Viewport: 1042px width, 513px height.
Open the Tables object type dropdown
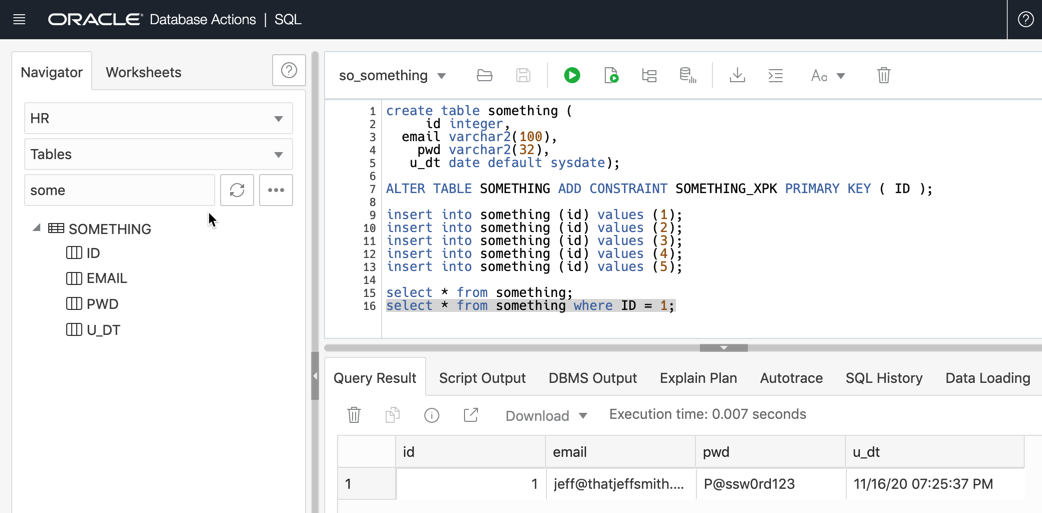point(159,154)
